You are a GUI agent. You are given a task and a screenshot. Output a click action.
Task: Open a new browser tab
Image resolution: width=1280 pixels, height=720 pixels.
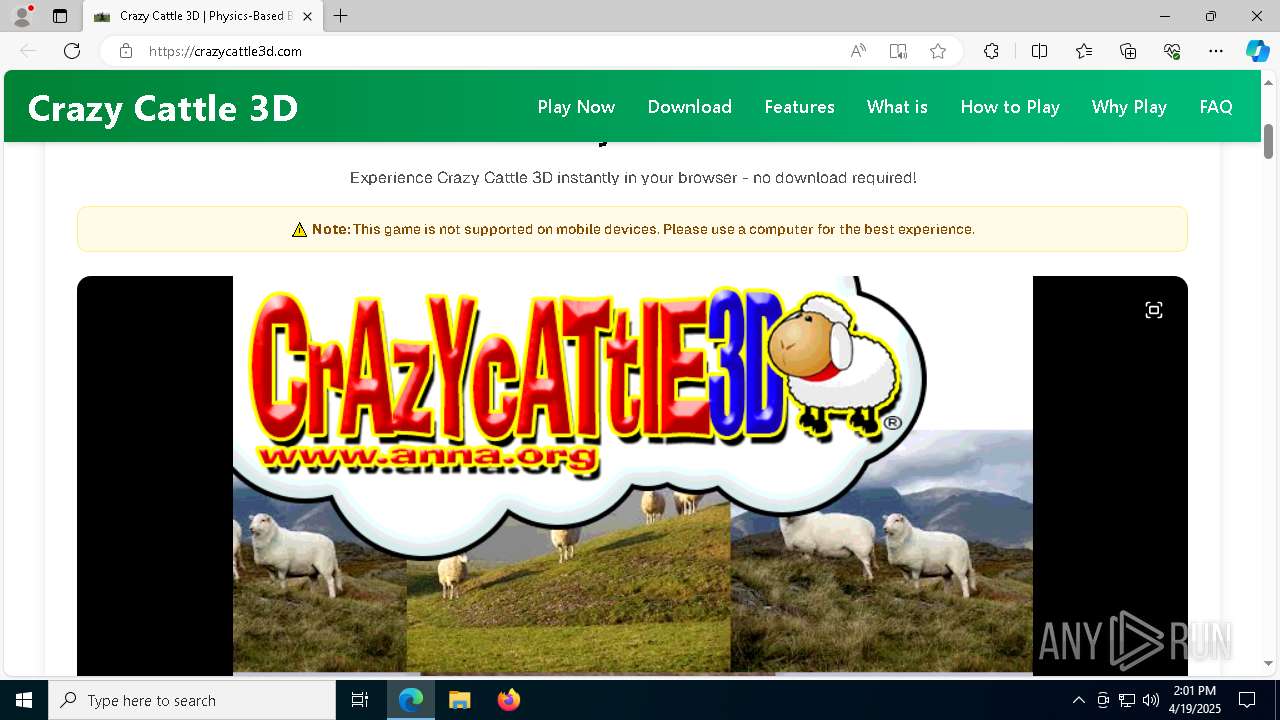point(340,16)
